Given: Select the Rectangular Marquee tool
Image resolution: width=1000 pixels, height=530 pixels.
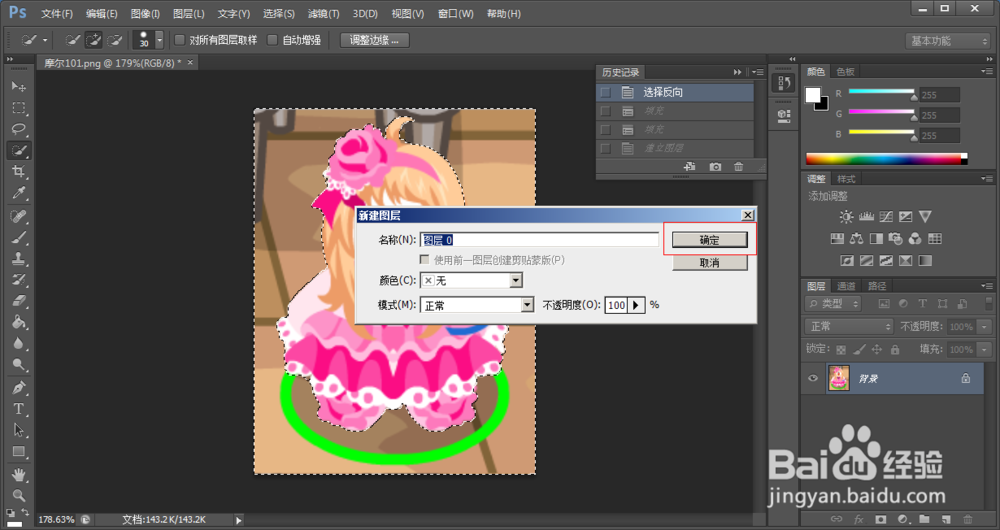Looking at the screenshot, I should pyautogui.click(x=19, y=108).
